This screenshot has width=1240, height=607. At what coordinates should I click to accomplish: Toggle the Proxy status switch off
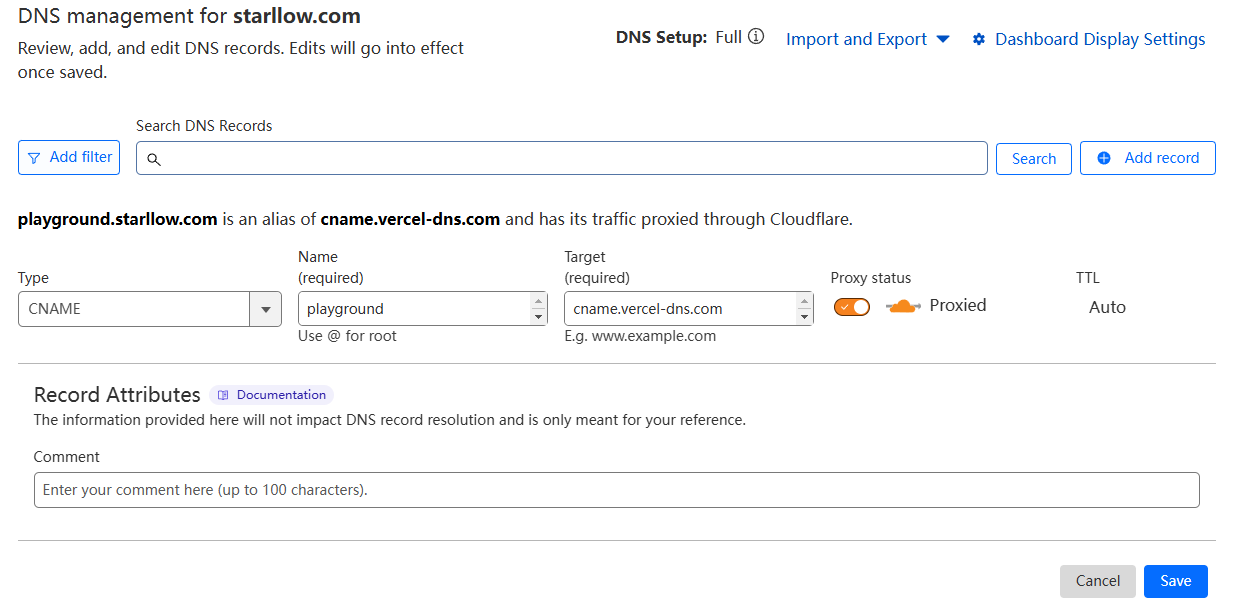coord(852,307)
